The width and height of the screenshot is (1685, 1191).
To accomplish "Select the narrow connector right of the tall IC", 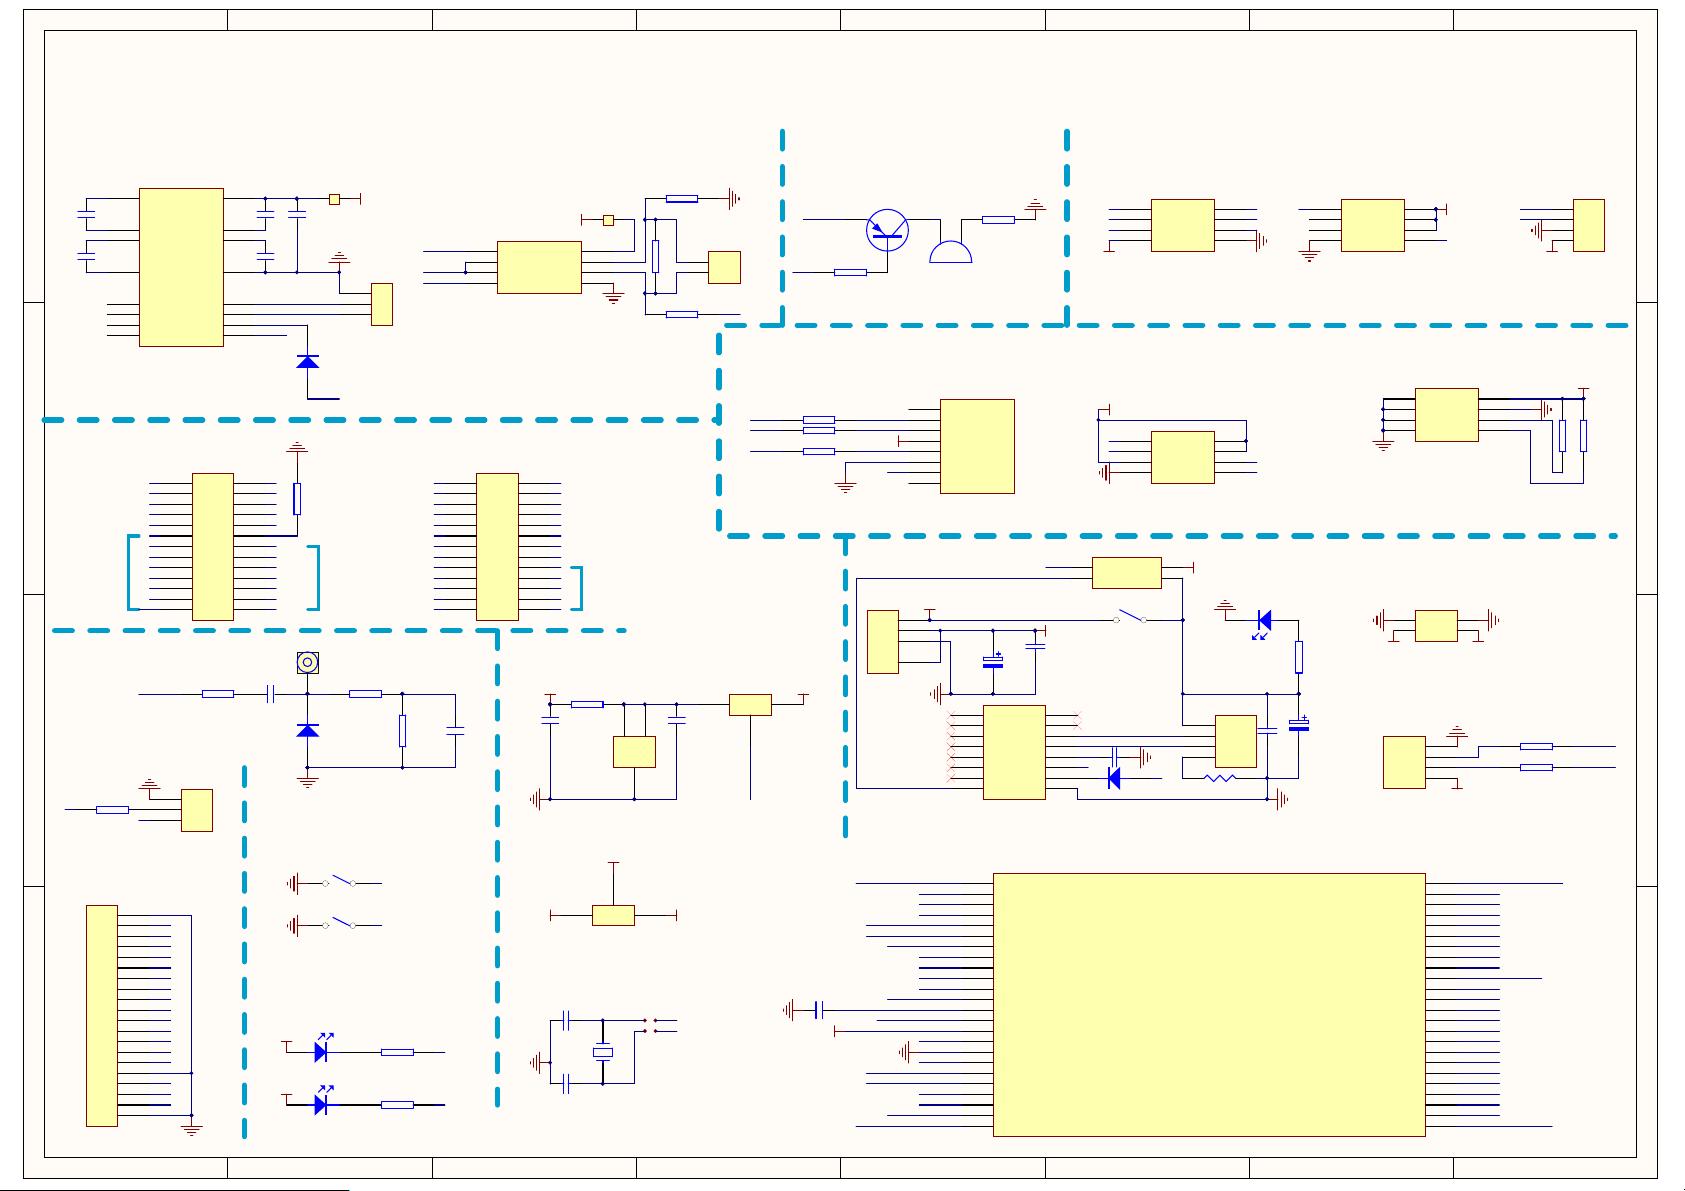I will click(382, 304).
